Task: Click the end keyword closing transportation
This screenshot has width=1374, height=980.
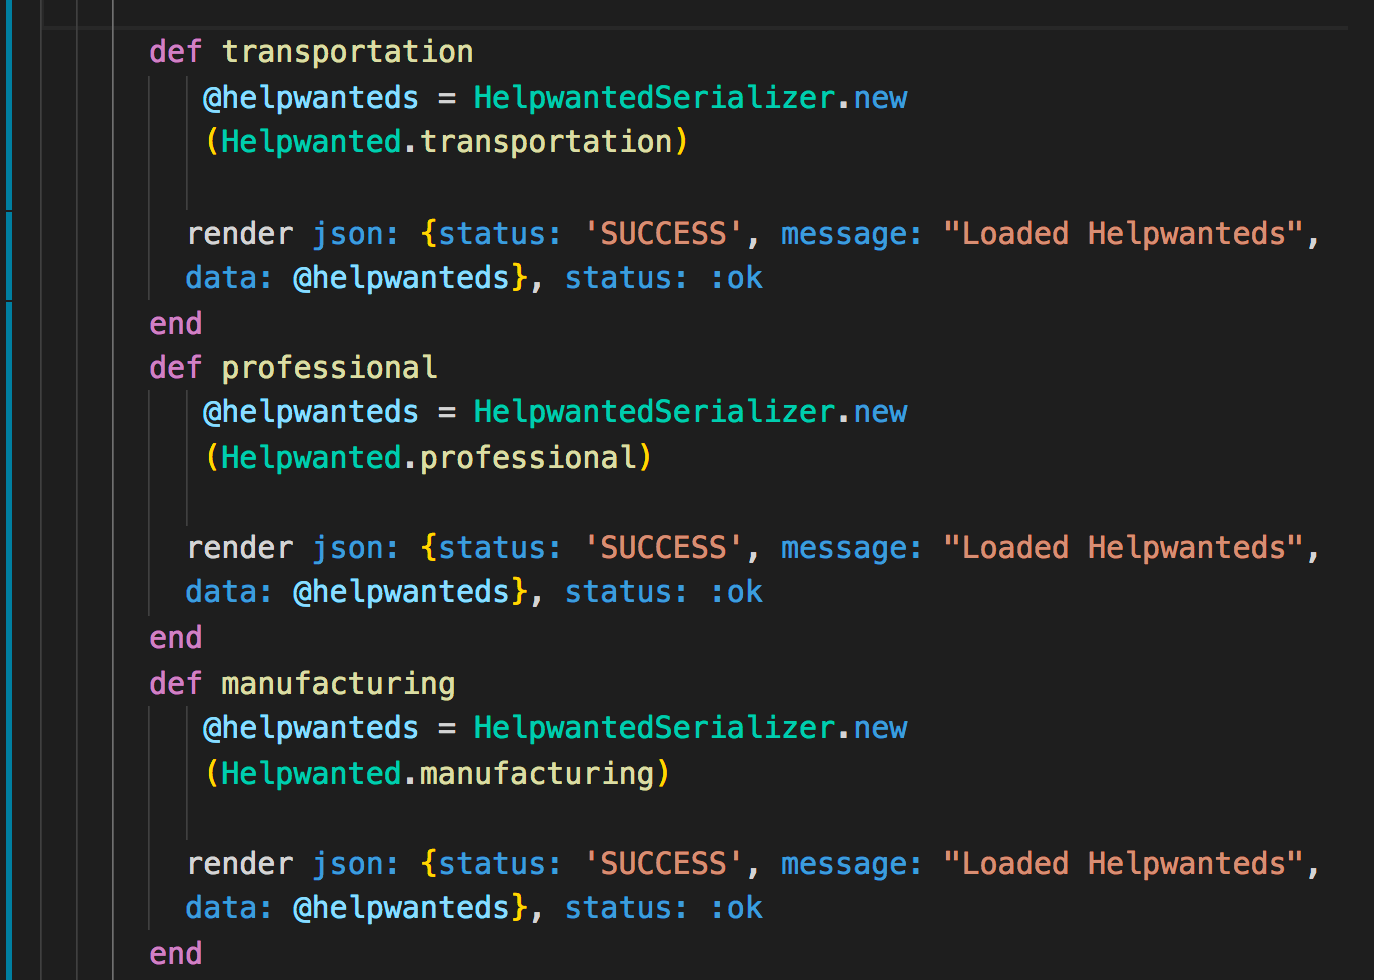Action: 175,323
